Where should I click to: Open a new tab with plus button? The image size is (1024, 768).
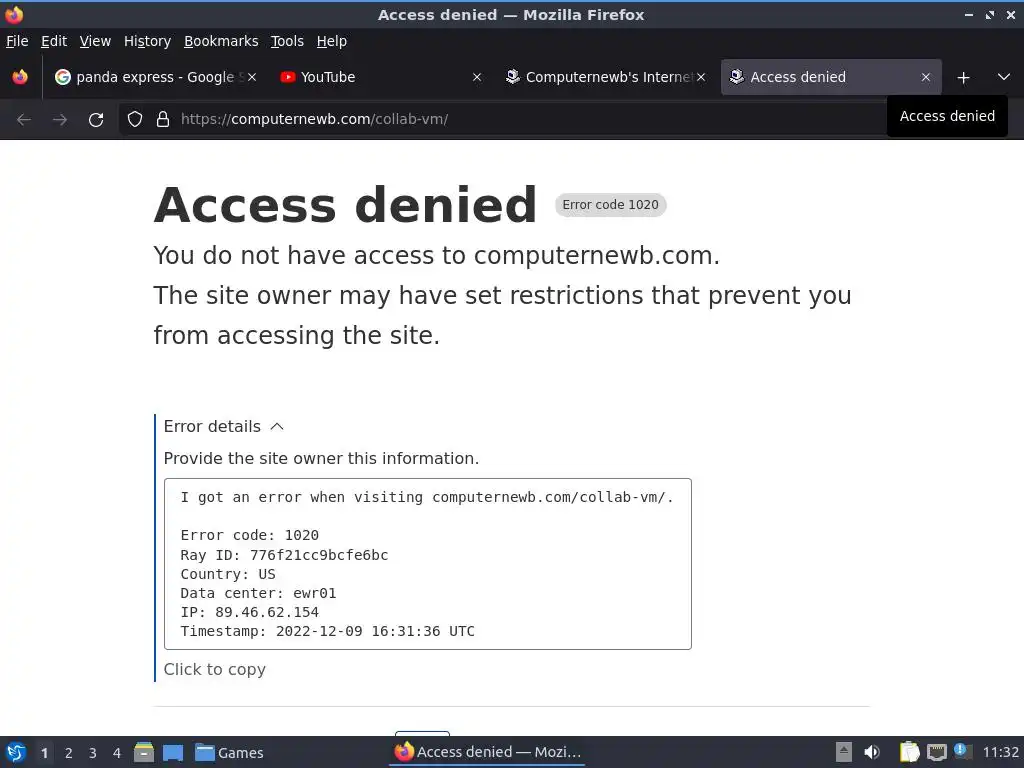click(963, 78)
